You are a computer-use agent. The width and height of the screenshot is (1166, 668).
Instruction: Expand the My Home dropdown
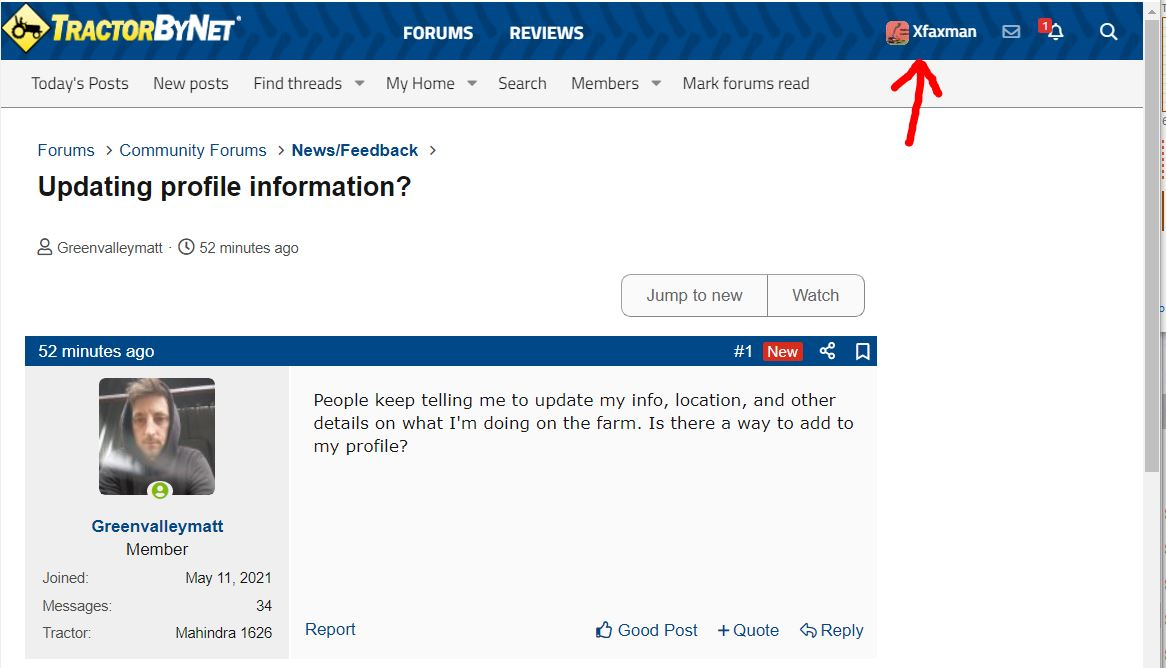(x=472, y=84)
